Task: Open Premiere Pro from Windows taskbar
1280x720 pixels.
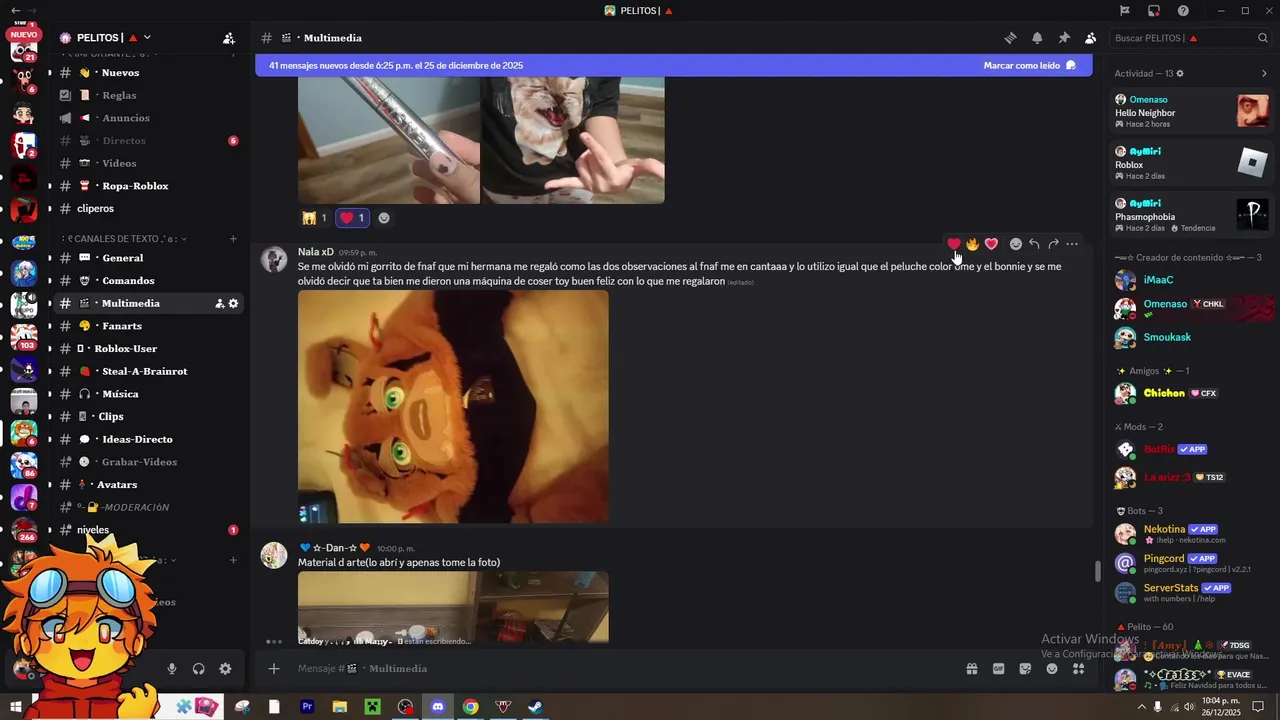Action: click(307, 707)
